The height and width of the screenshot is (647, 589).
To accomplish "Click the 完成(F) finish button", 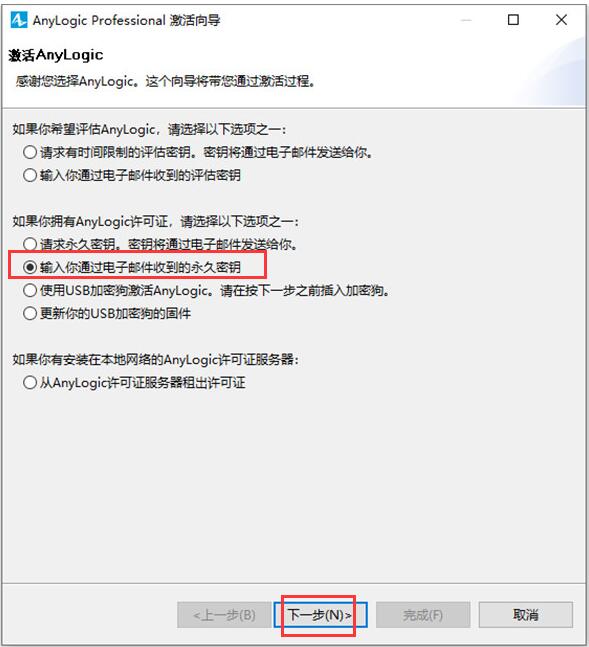I will pyautogui.click(x=423, y=615).
